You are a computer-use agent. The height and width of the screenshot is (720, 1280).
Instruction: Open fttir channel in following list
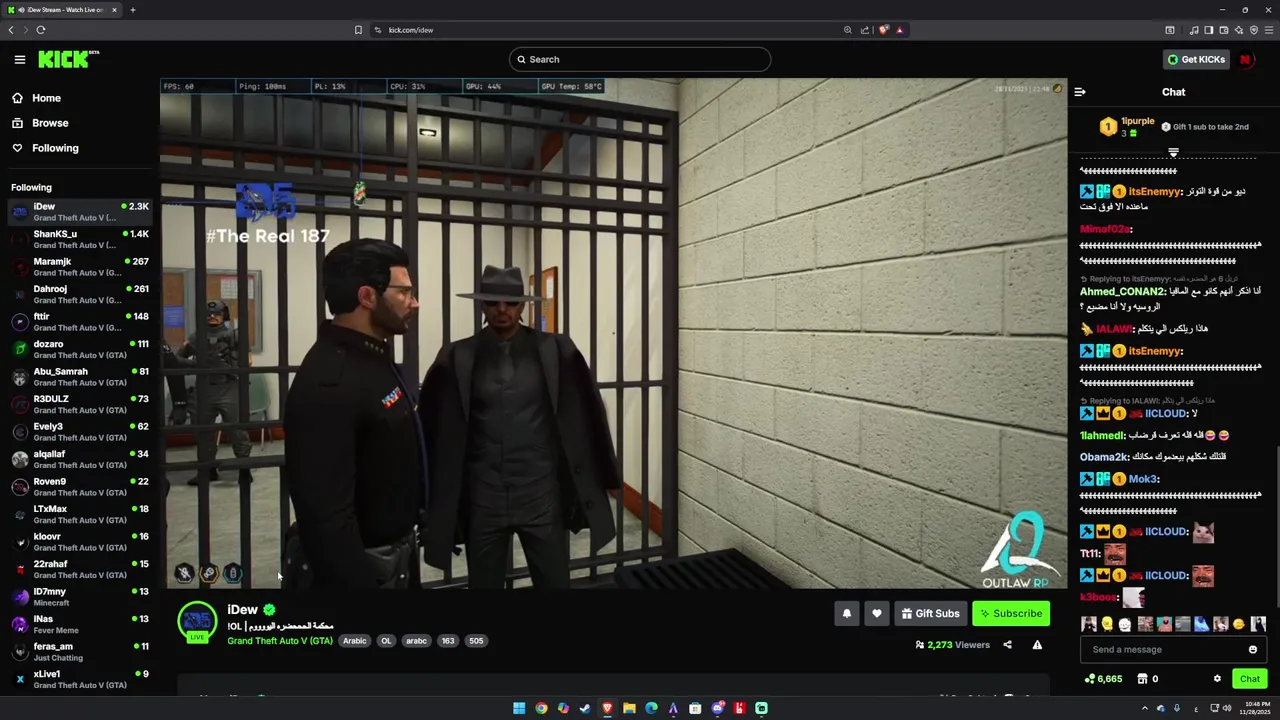(x=80, y=322)
